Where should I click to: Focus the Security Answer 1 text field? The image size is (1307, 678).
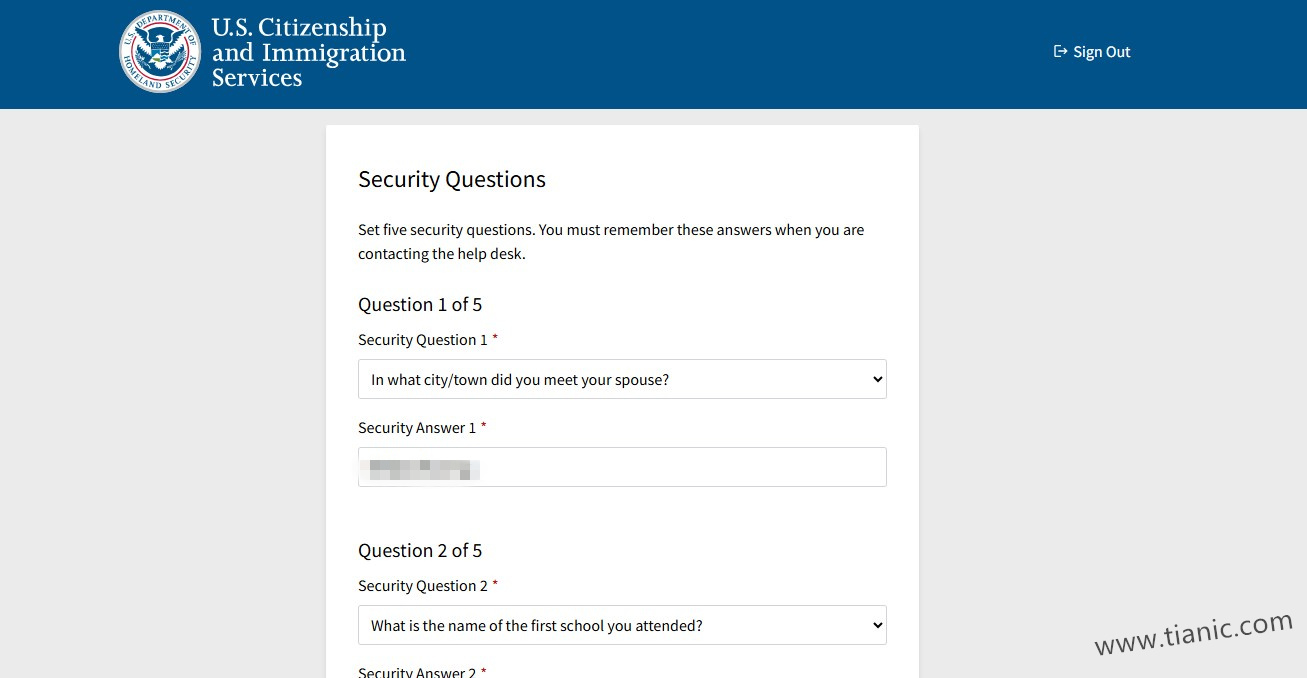[x=622, y=467]
